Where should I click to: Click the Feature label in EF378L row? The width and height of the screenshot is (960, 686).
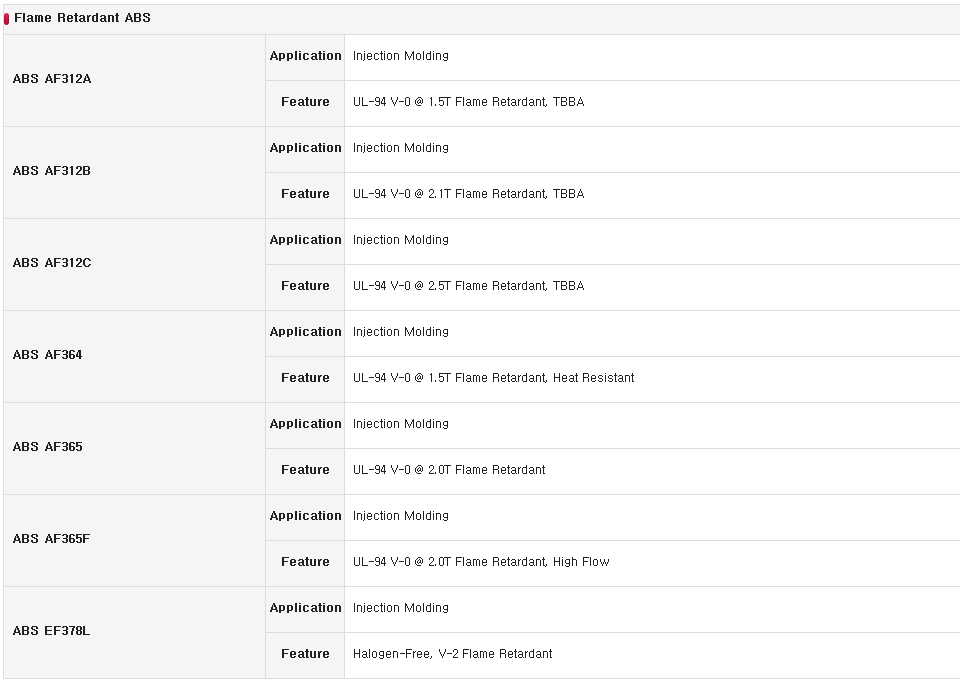[306, 654]
